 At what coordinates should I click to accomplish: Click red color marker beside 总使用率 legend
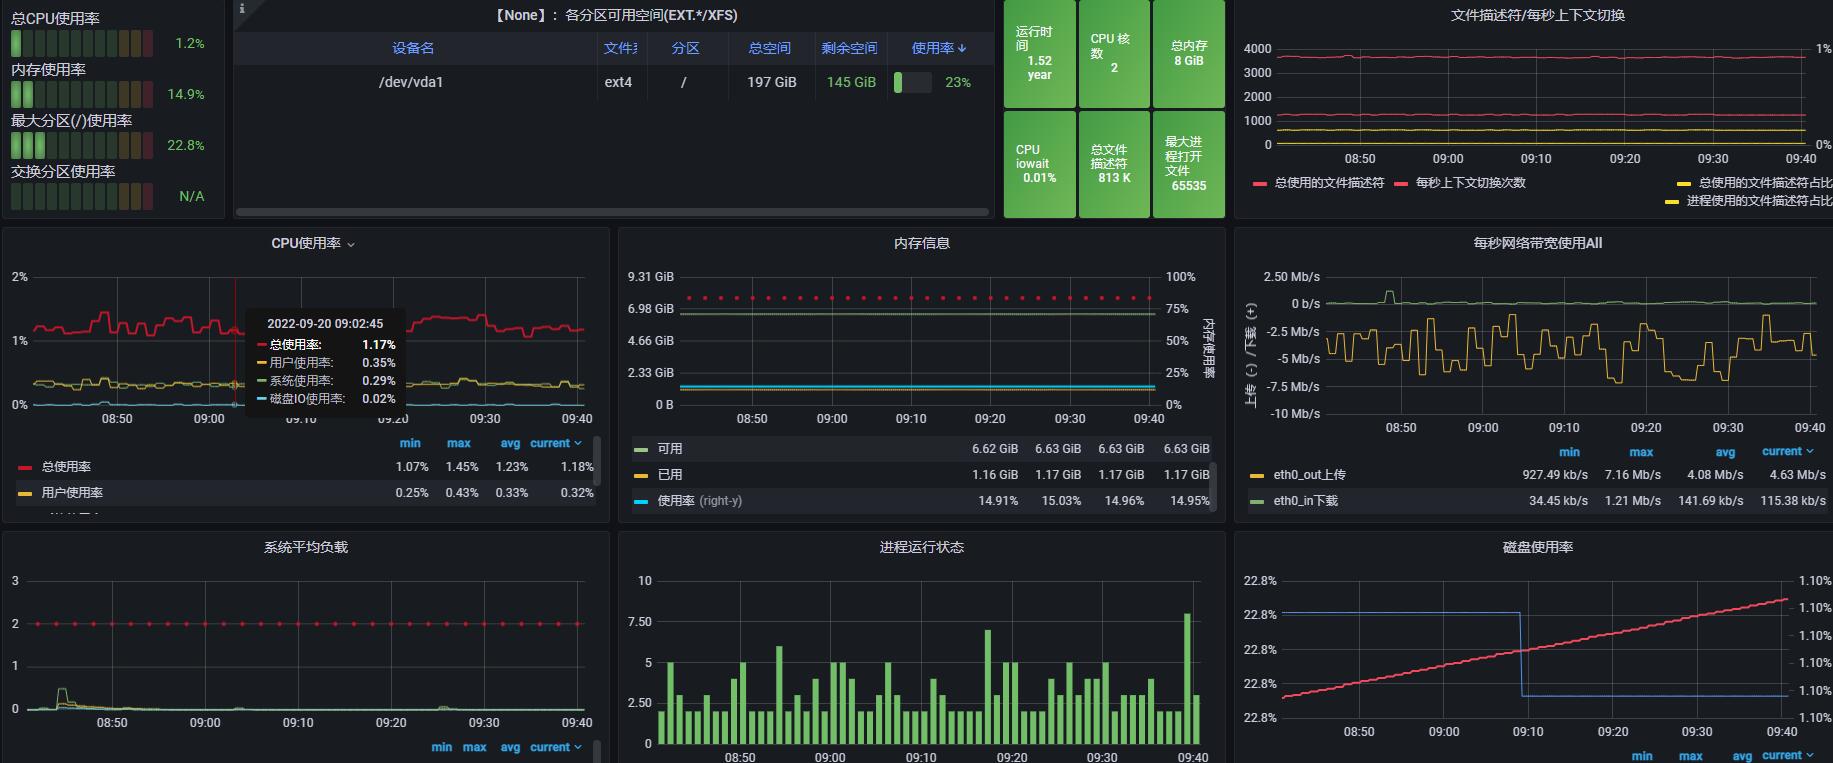(x=25, y=467)
